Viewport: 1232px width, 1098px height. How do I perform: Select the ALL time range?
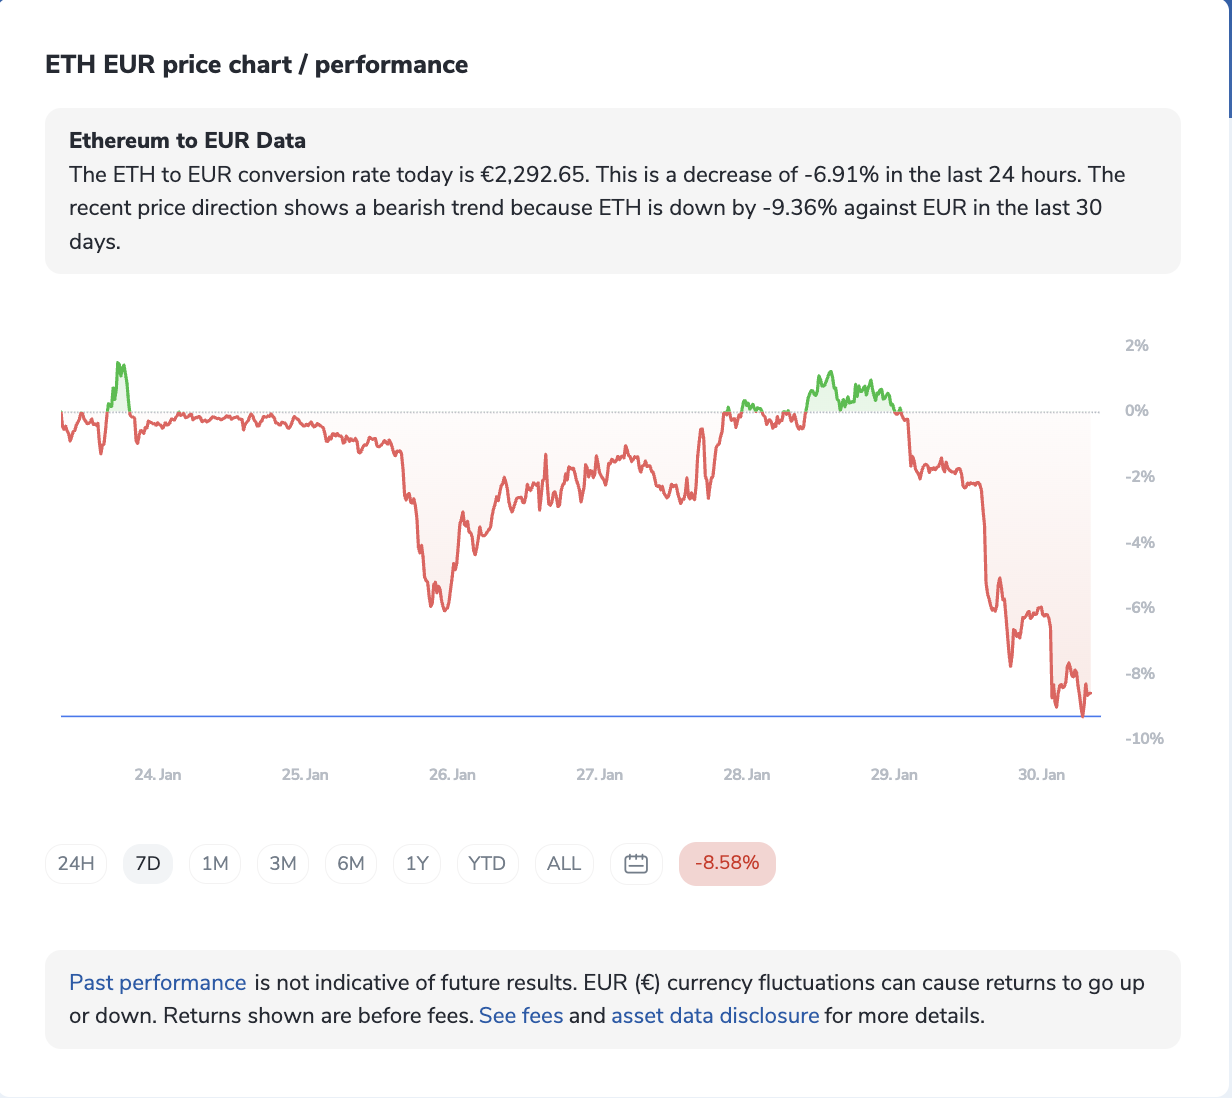(564, 864)
